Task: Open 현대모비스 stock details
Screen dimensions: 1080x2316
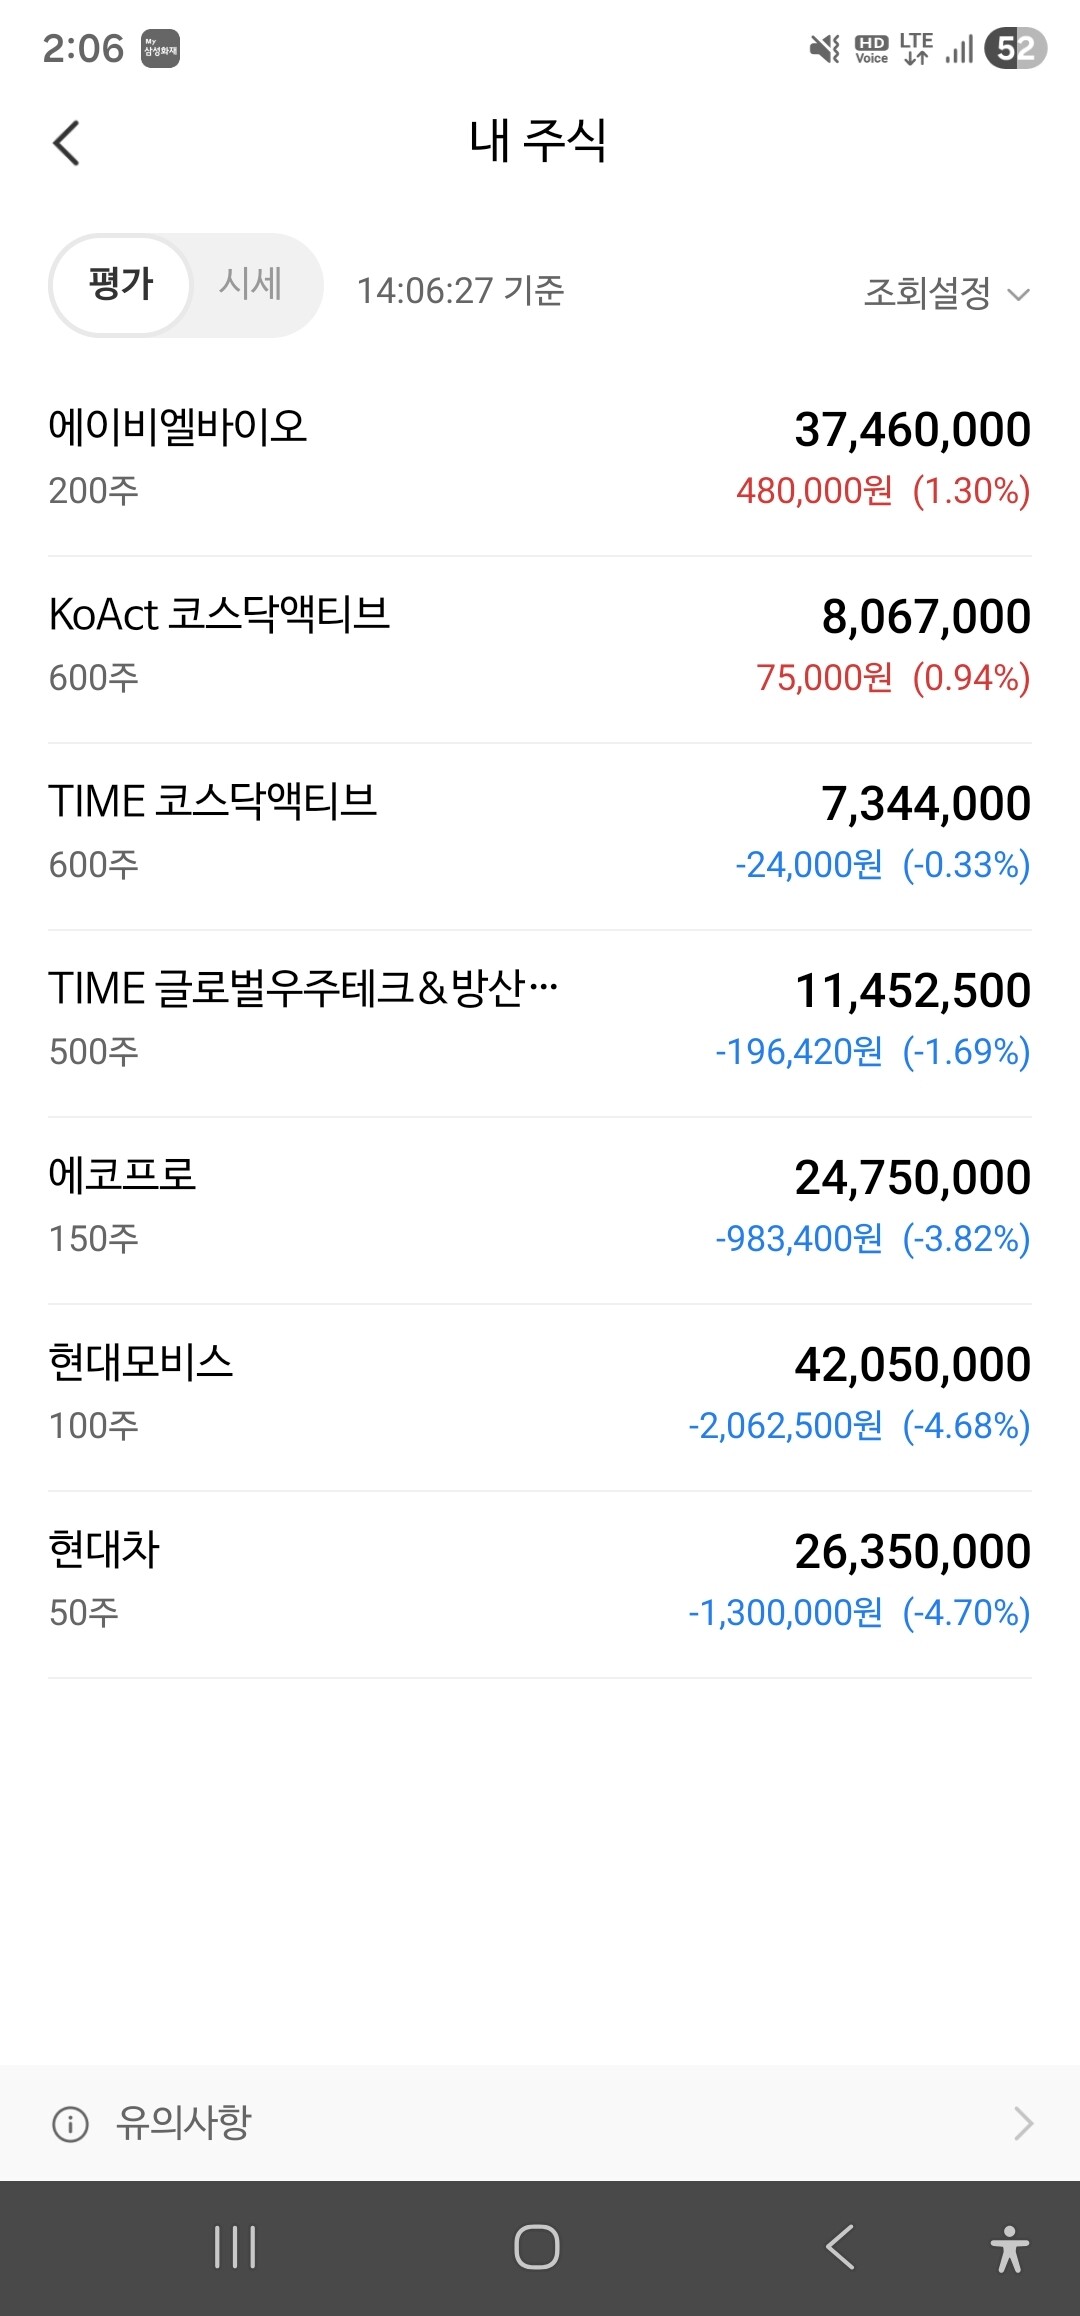Action: pos(540,1396)
